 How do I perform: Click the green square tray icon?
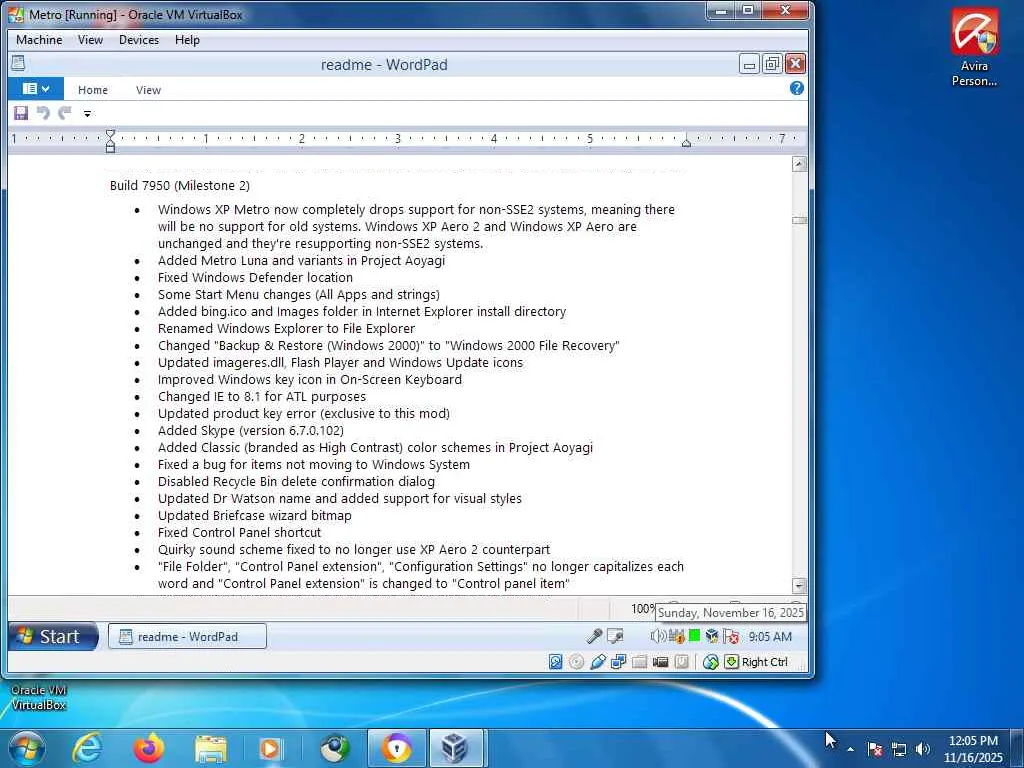(694, 635)
